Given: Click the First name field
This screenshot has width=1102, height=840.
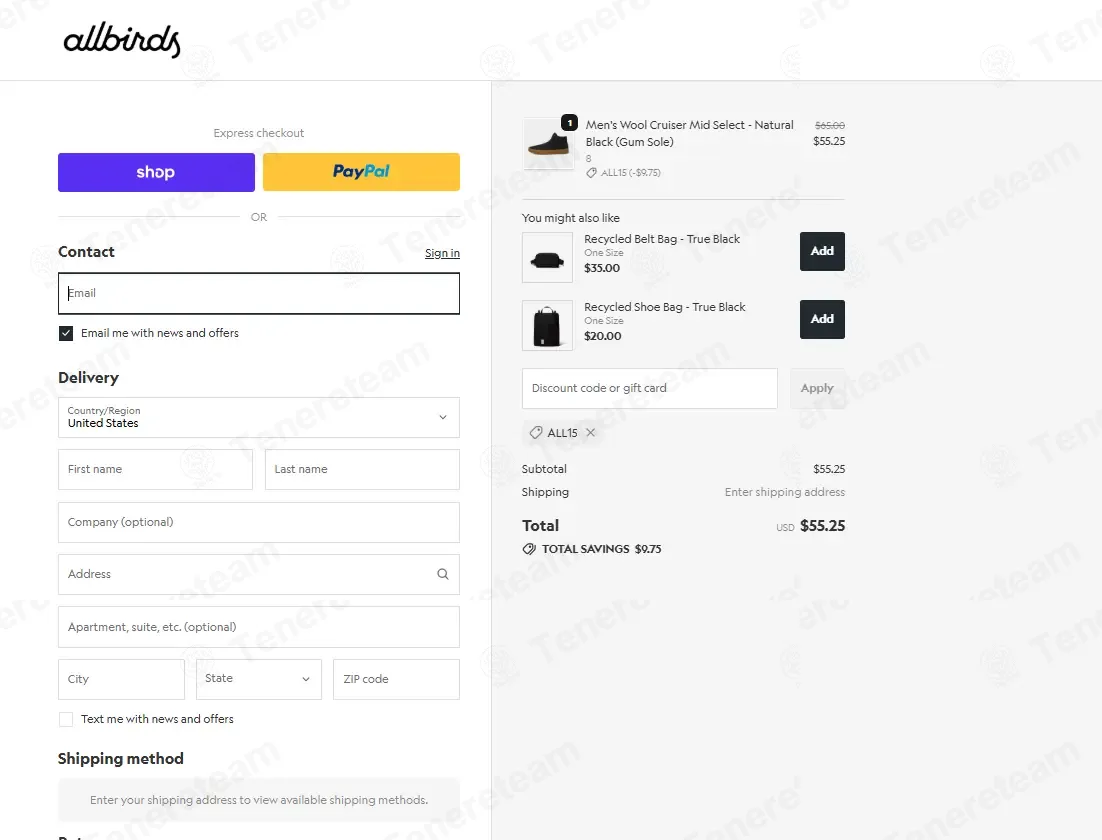Looking at the screenshot, I should [x=155, y=470].
